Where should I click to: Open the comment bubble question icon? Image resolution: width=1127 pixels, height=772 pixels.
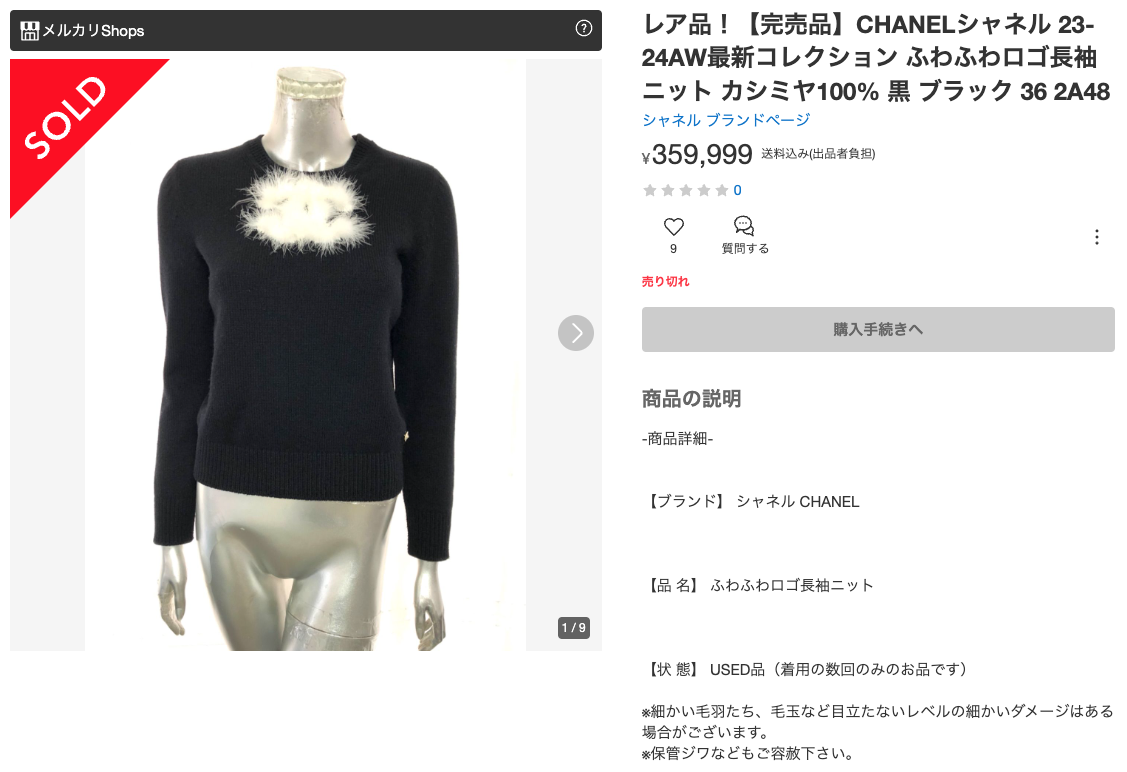pyautogui.click(x=744, y=226)
